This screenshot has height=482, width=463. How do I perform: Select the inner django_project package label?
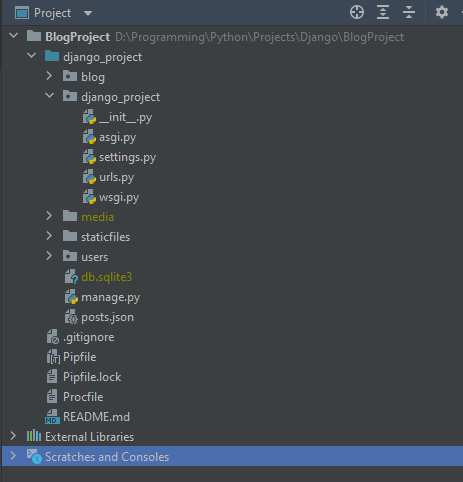pos(120,97)
